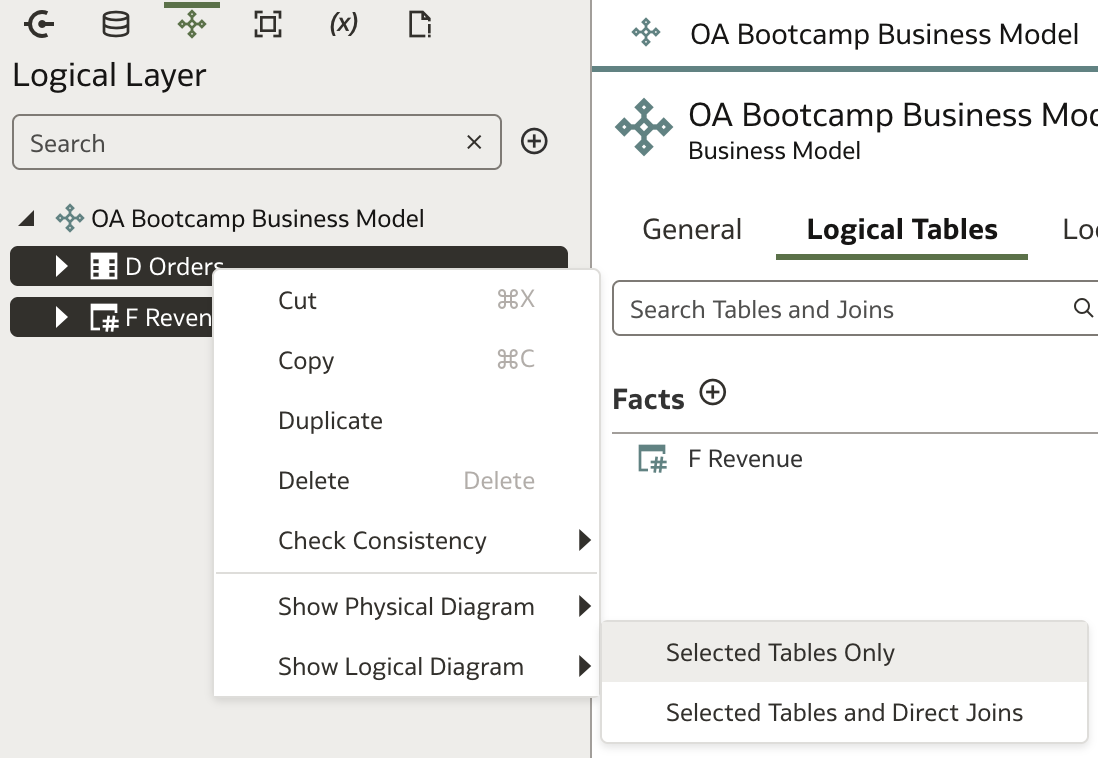Click the F Revenue fact icon in Facts list
This screenshot has width=1098, height=758.
tap(653, 459)
